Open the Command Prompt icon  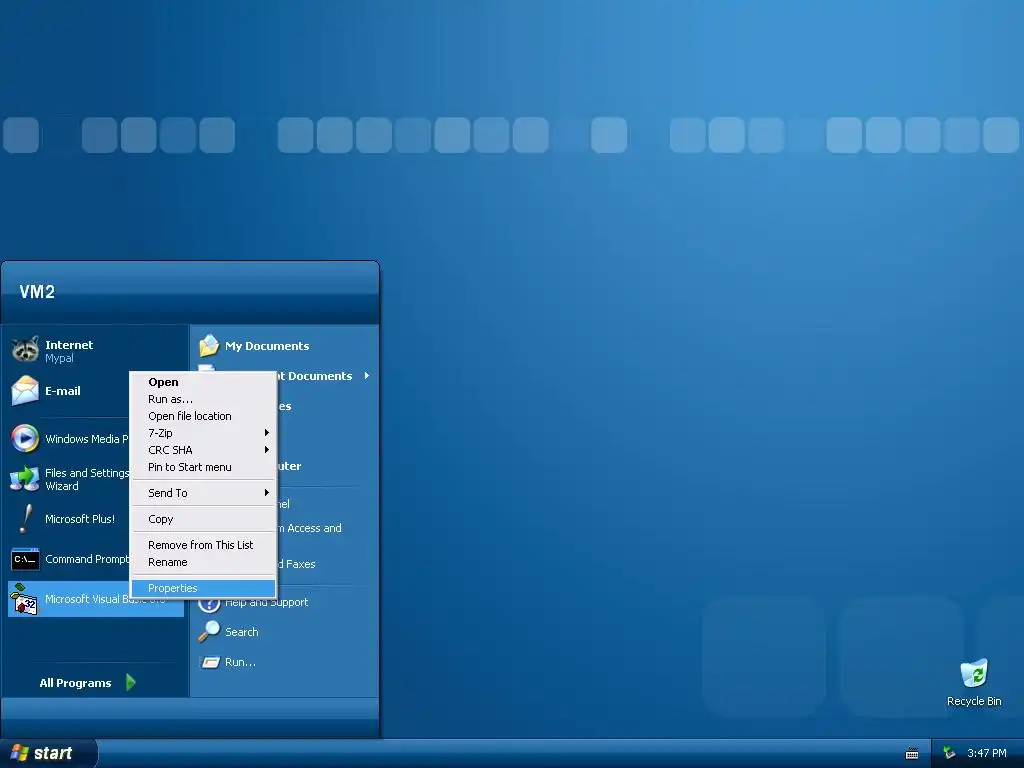click(x=25, y=559)
